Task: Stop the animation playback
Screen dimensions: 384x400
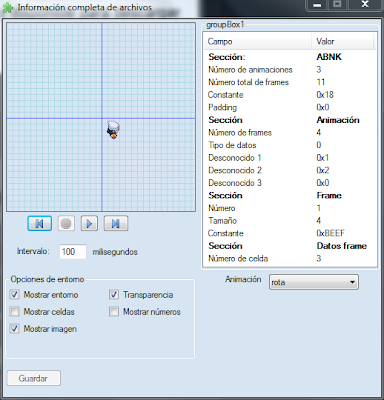Action: click(66, 223)
